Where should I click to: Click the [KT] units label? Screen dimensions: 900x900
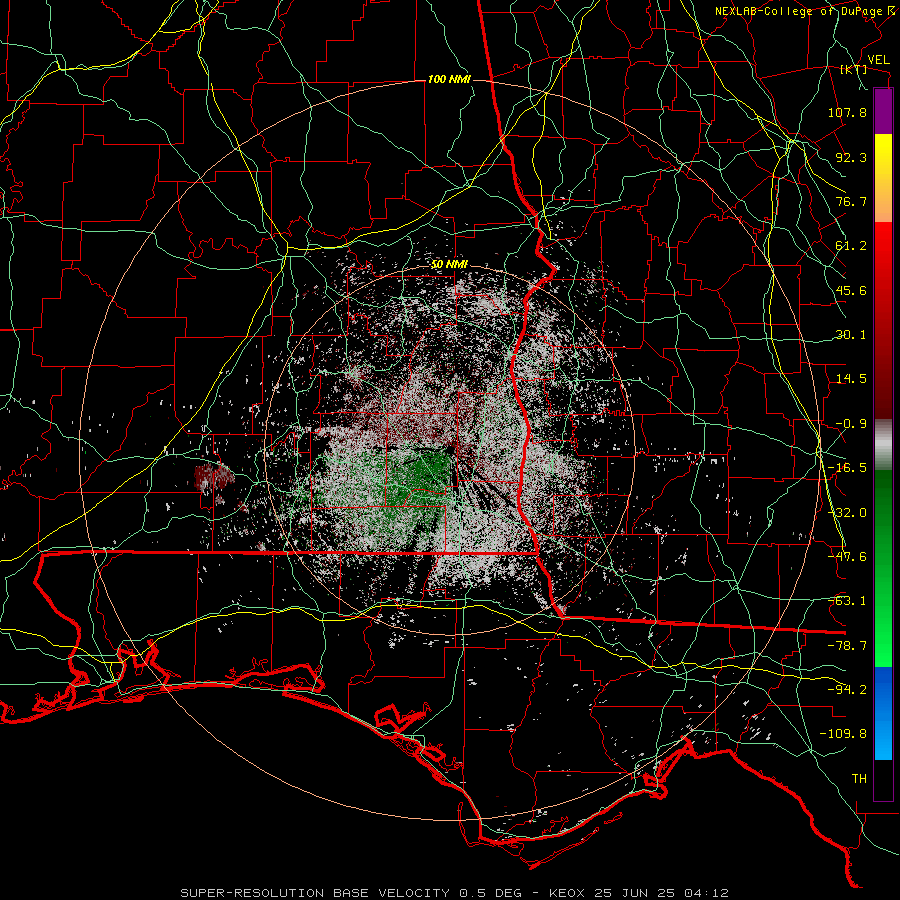pos(854,70)
